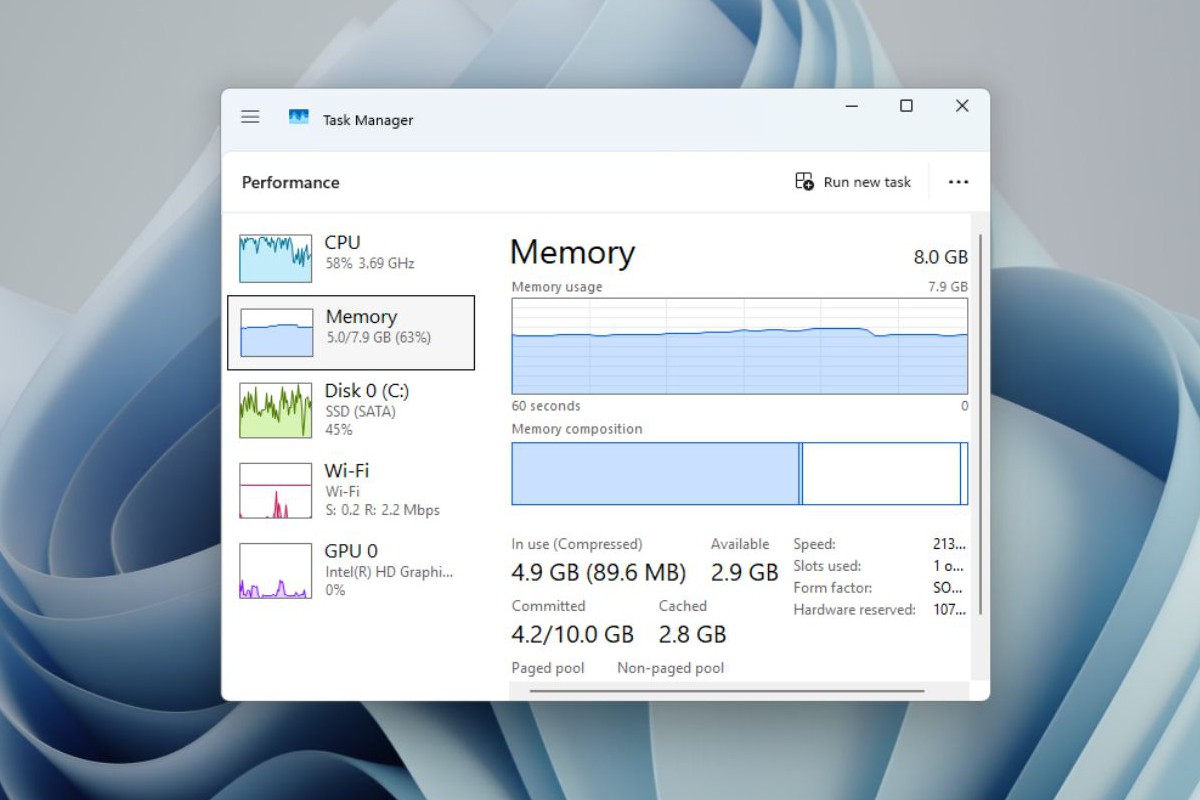Image resolution: width=1200 pixels, height=800 pixels.
Task: Click the Run new task icon
Action: (804, 181)
